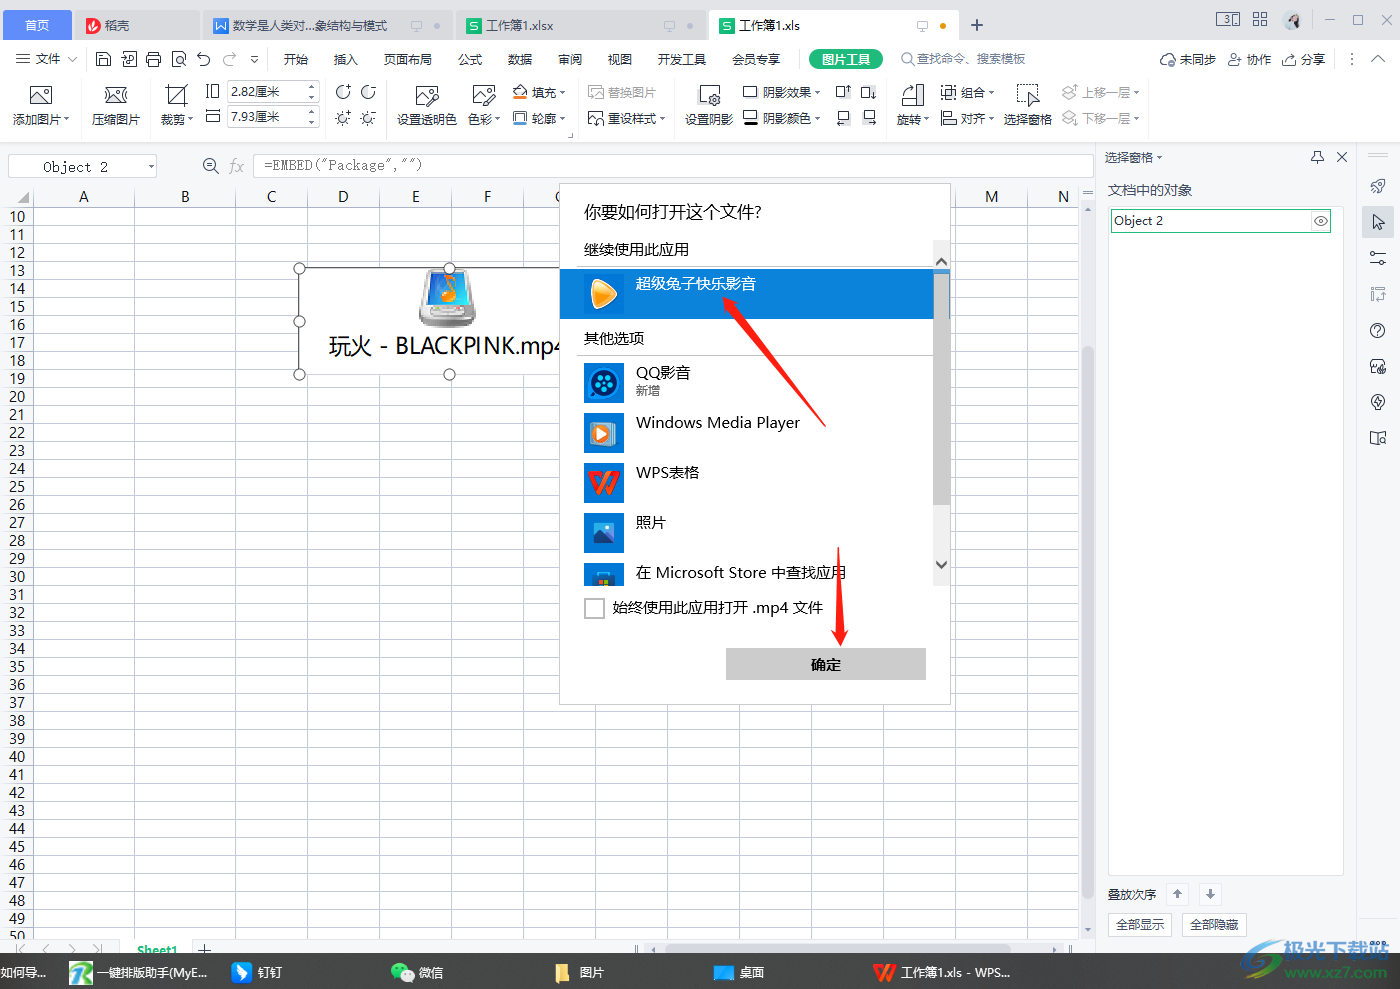This screenshot has height=989, width=1400.
Task: Open the help icon in right sidebar
Action: tap(1378, 331)
